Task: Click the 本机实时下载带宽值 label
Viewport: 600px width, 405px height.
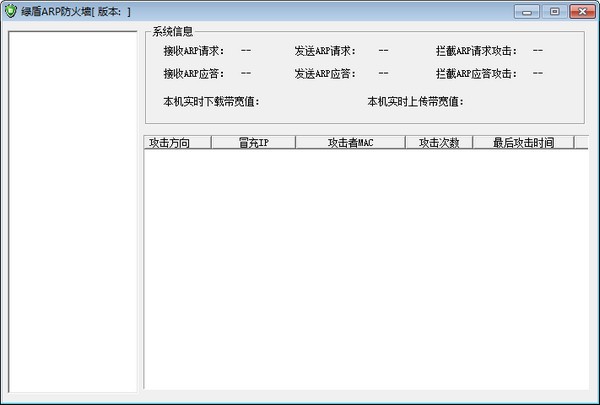Action: pos(211,101)
